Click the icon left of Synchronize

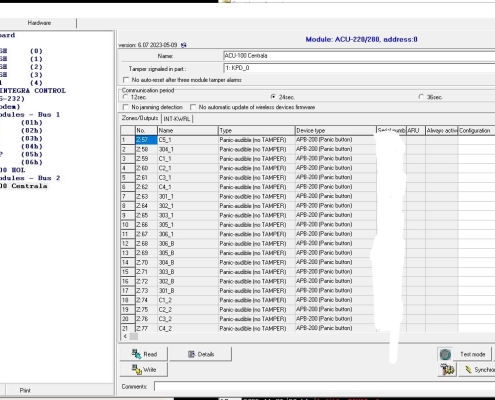pyautogui.click(x=447, y=370)
